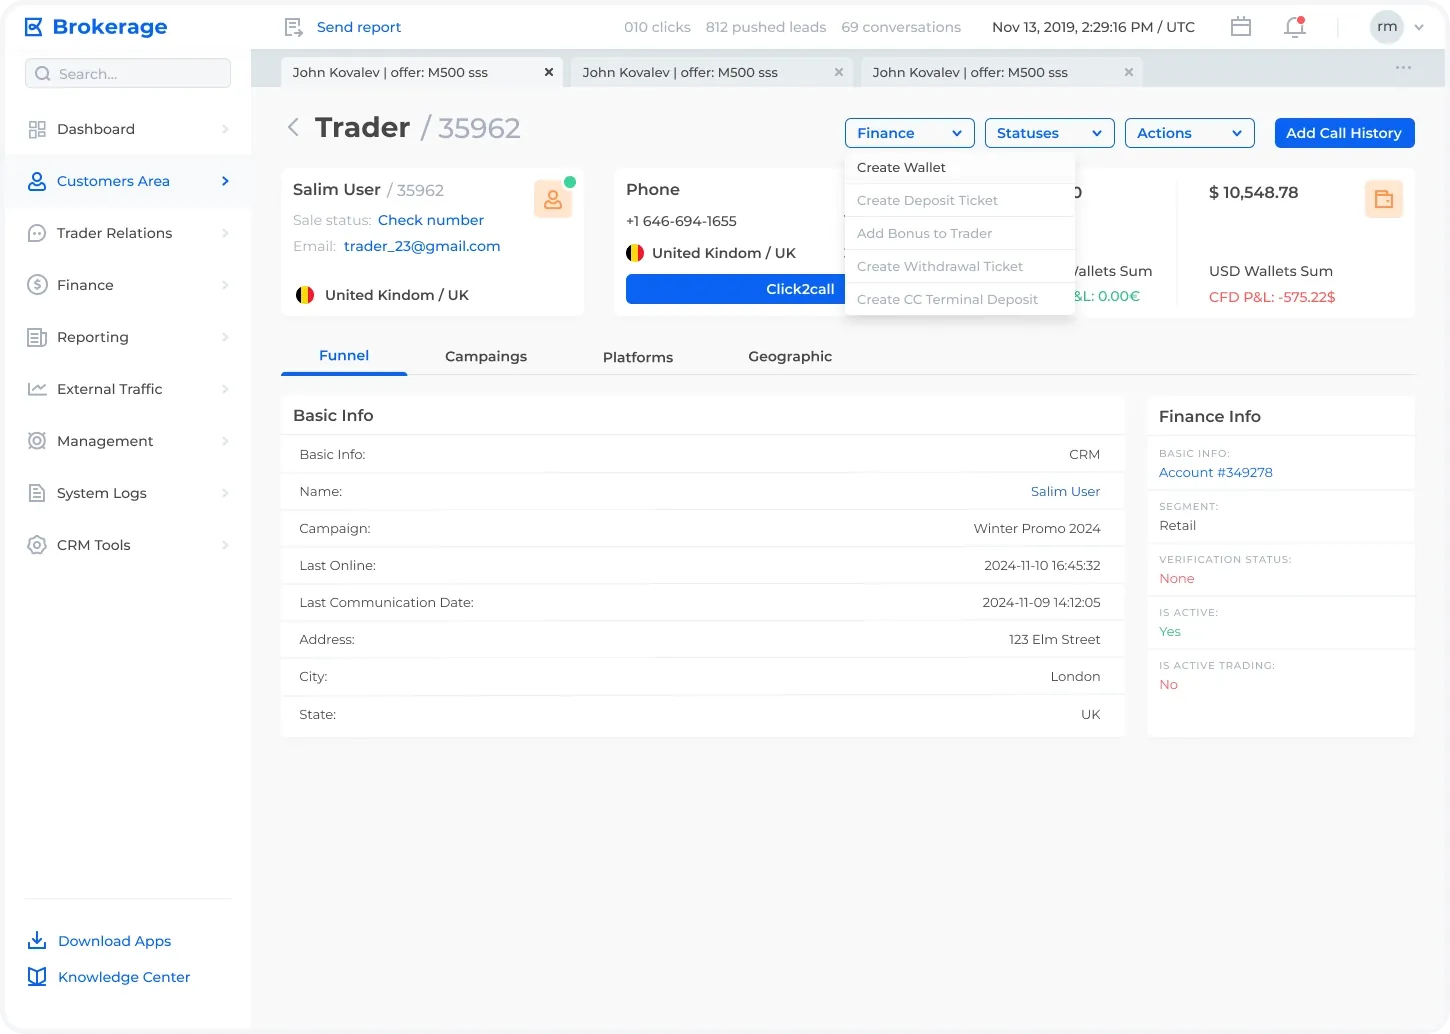Click the System Logs document icon
This screenshot has height=1034, width=1450.
[x=37, y=493]
